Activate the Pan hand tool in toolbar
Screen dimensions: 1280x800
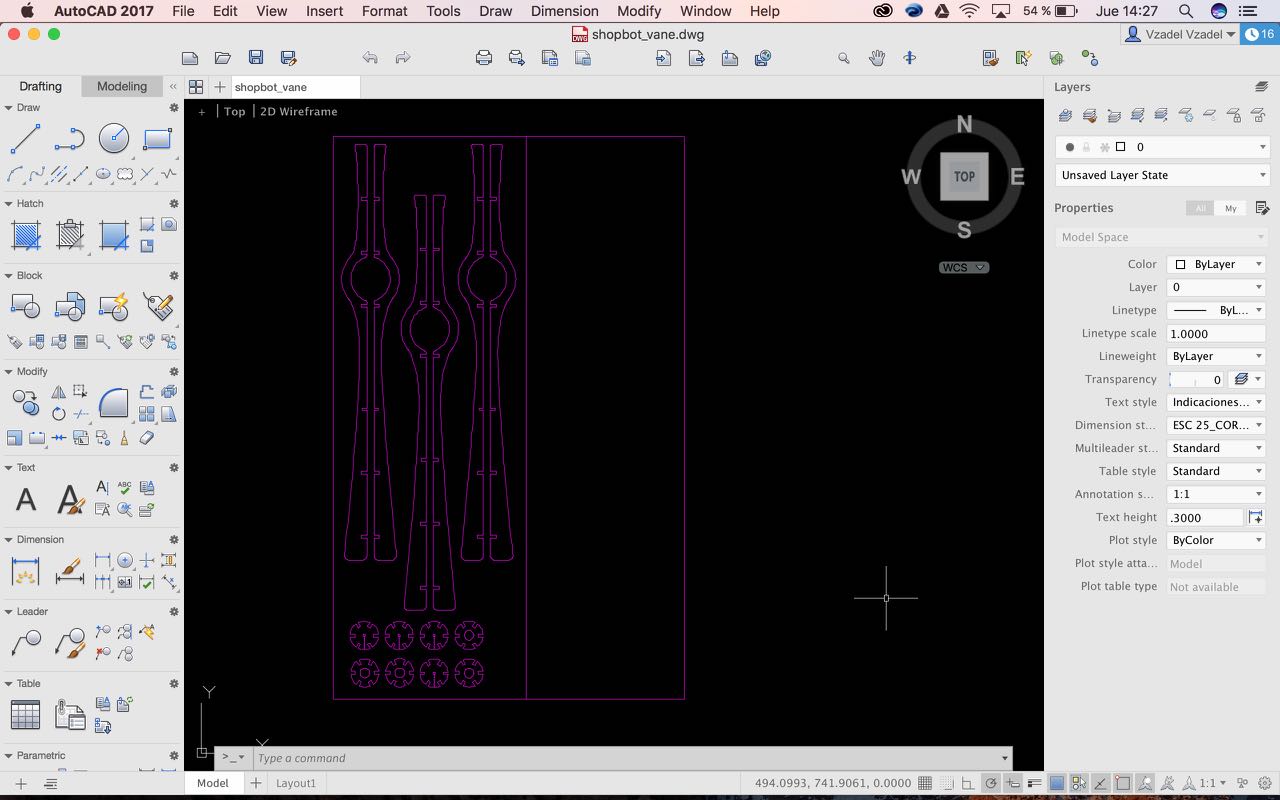click(x=877, y=58)
